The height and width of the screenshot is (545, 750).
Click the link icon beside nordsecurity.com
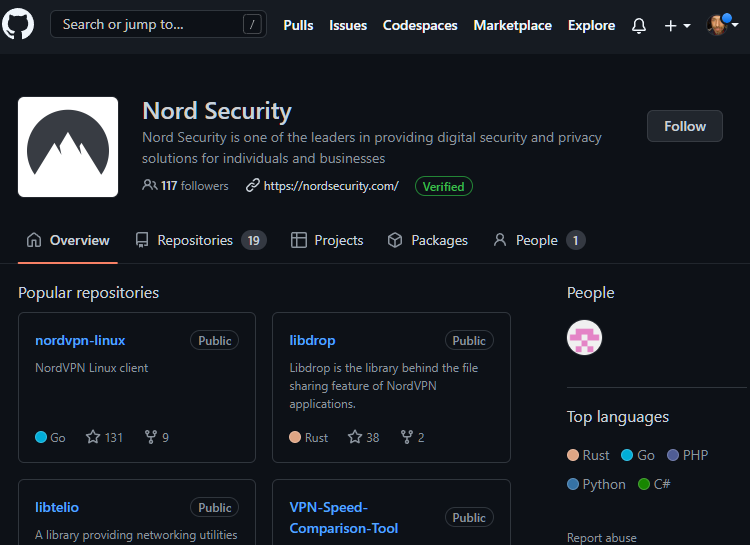pyautogui.click(x=253, y=185)
